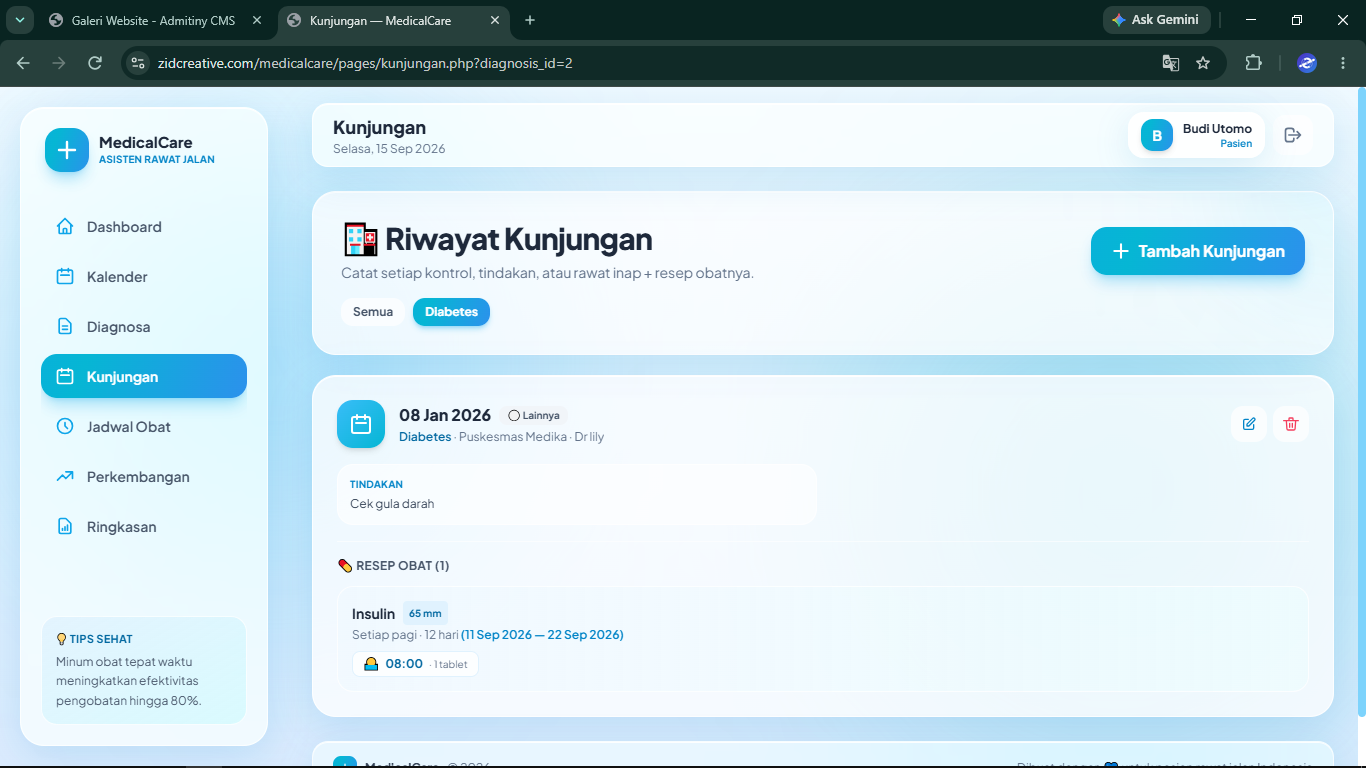Click the B user avatar
Viewport: 1366px width, 768px height.
[1157, 135]
